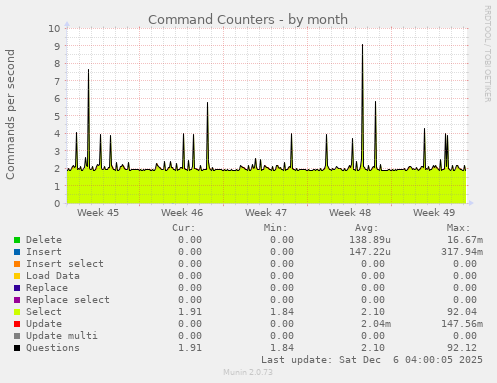Click the 'Insert select' legend label
497x383 pixels.
(65, 264)
